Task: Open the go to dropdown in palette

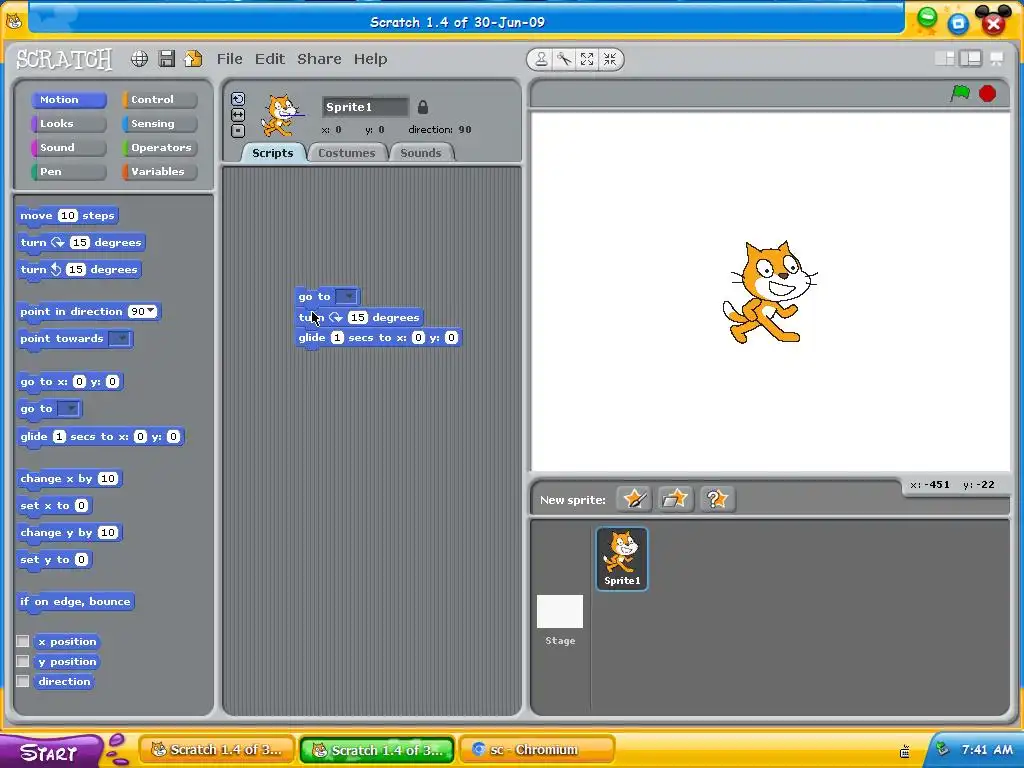Action: tap(69, 409)
